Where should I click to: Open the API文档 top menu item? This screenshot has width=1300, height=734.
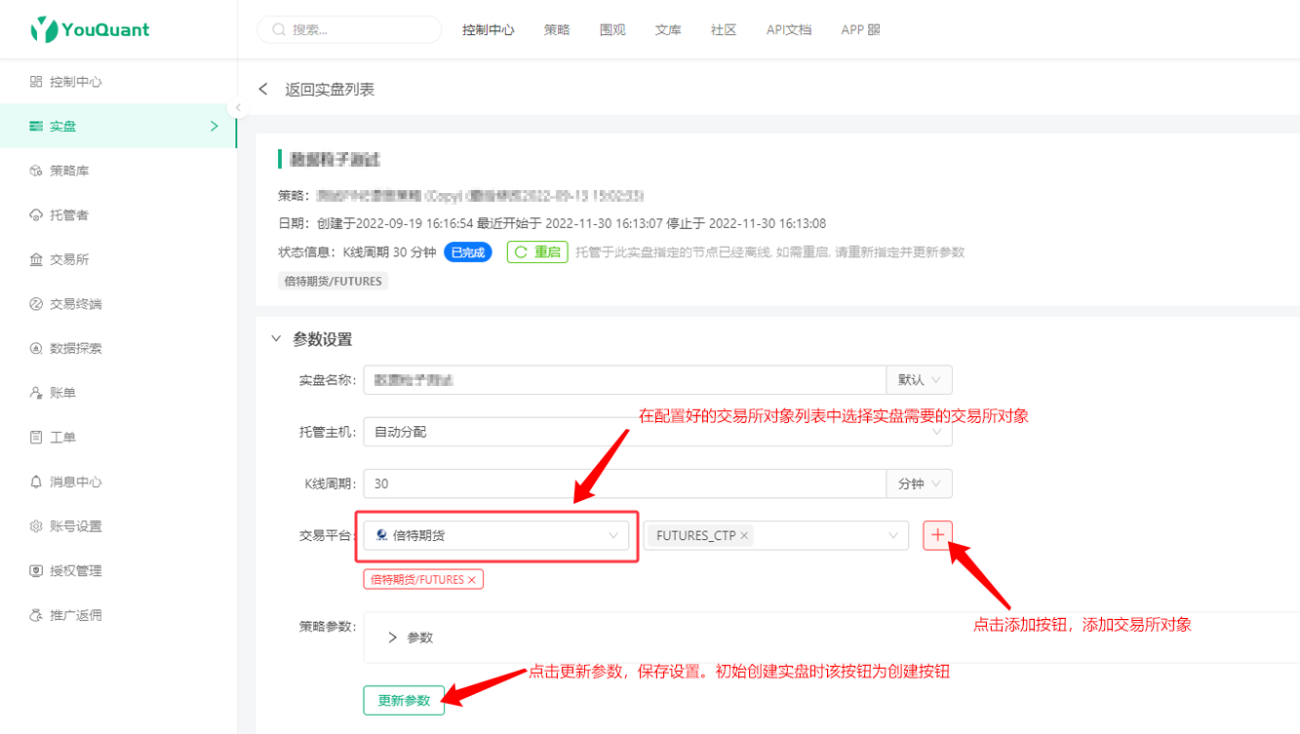(x=789, y=30)
